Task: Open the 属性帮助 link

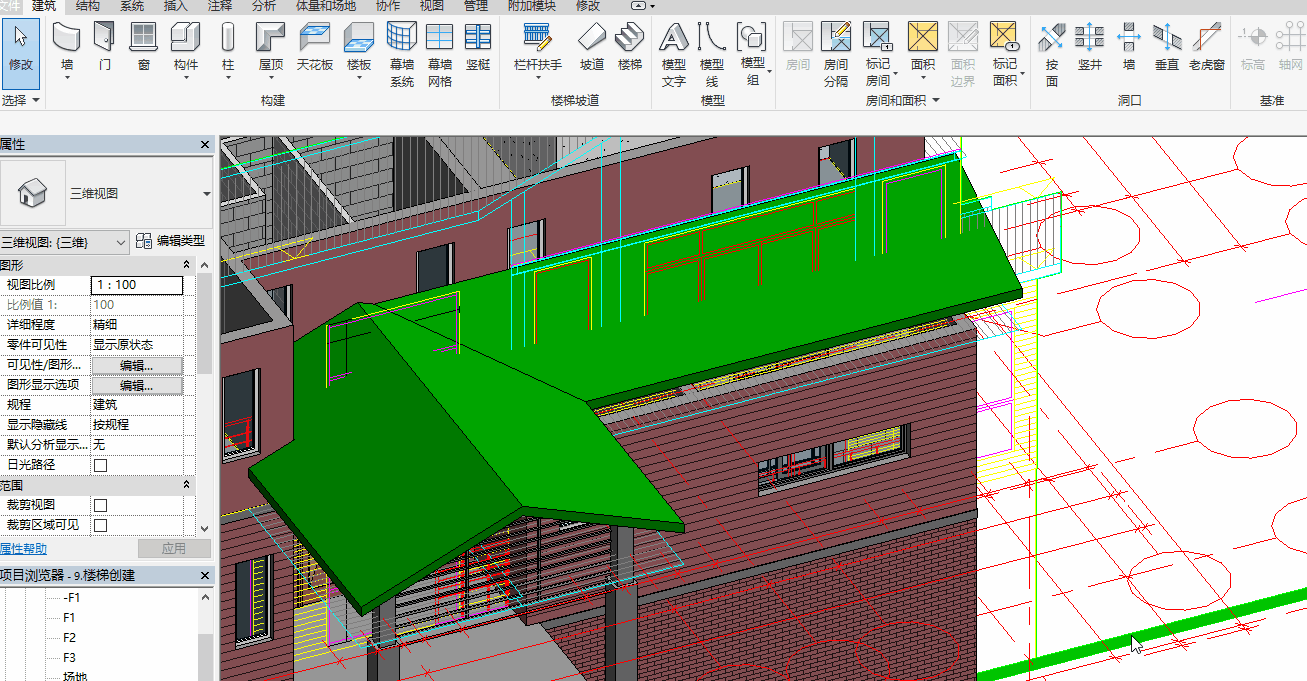Action: coord(23,548)
